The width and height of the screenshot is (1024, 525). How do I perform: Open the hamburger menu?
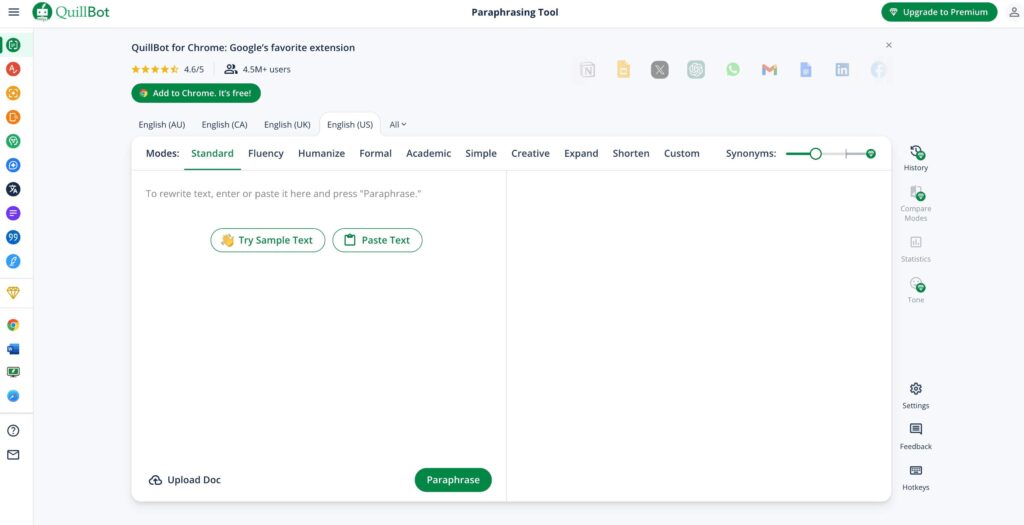(x=13, y=12)
